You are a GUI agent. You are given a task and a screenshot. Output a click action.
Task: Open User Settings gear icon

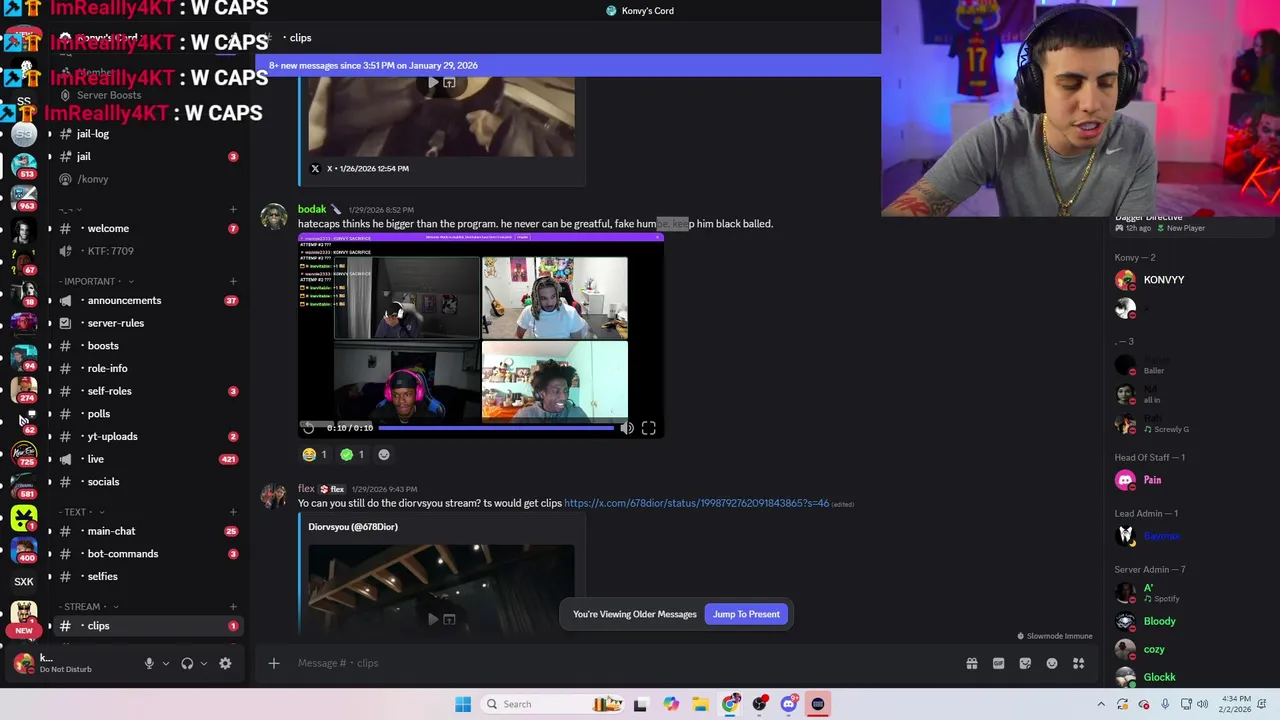[x=225, y=663]
